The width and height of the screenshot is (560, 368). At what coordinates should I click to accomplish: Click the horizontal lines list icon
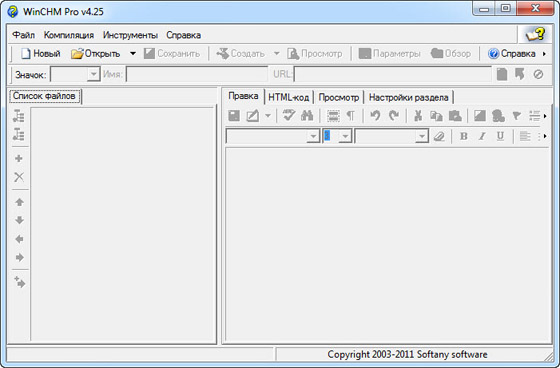point(535,116)
